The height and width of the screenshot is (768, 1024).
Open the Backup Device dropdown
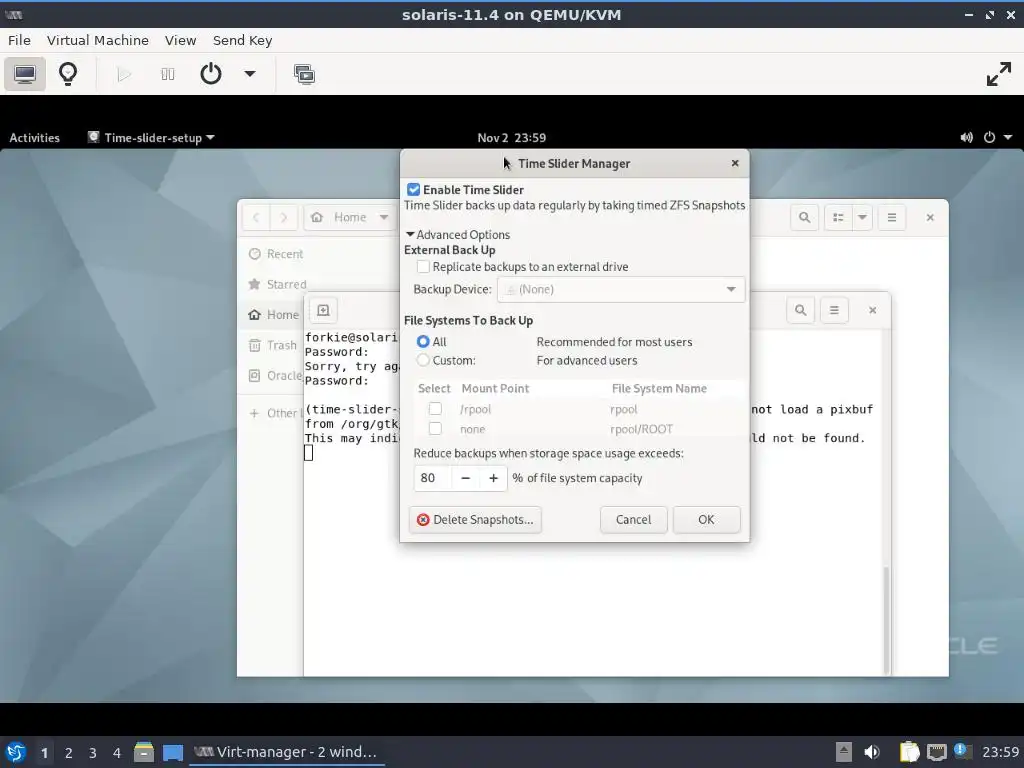coord(621,289)
